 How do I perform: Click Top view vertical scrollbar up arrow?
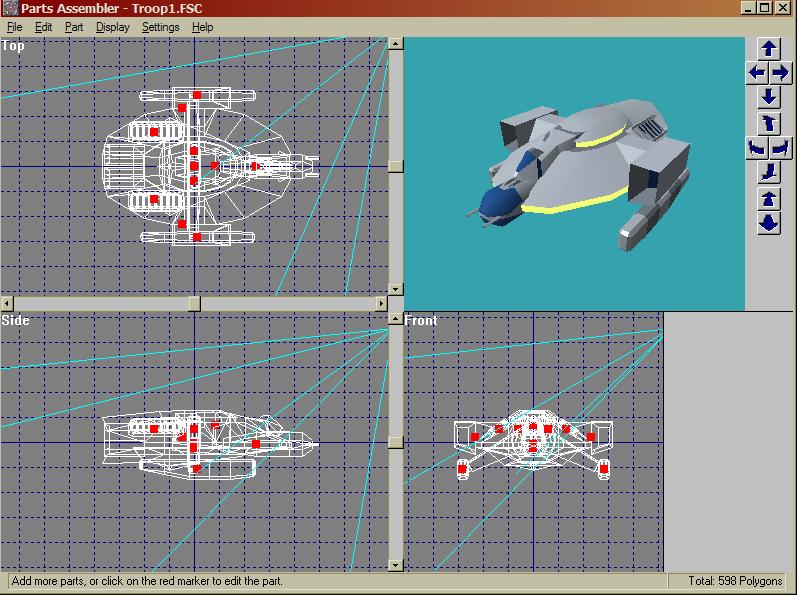396,44
